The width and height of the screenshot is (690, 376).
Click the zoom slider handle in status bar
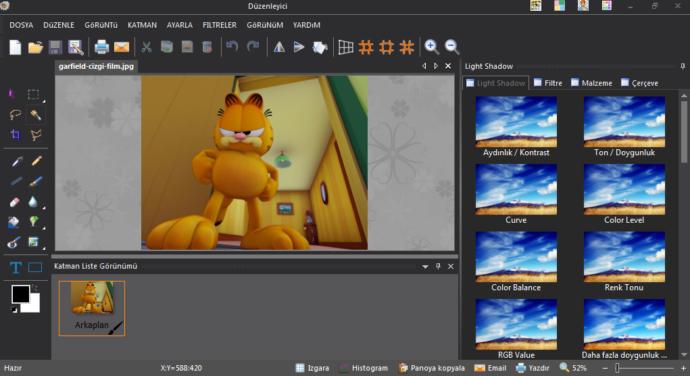click(617, 368)
